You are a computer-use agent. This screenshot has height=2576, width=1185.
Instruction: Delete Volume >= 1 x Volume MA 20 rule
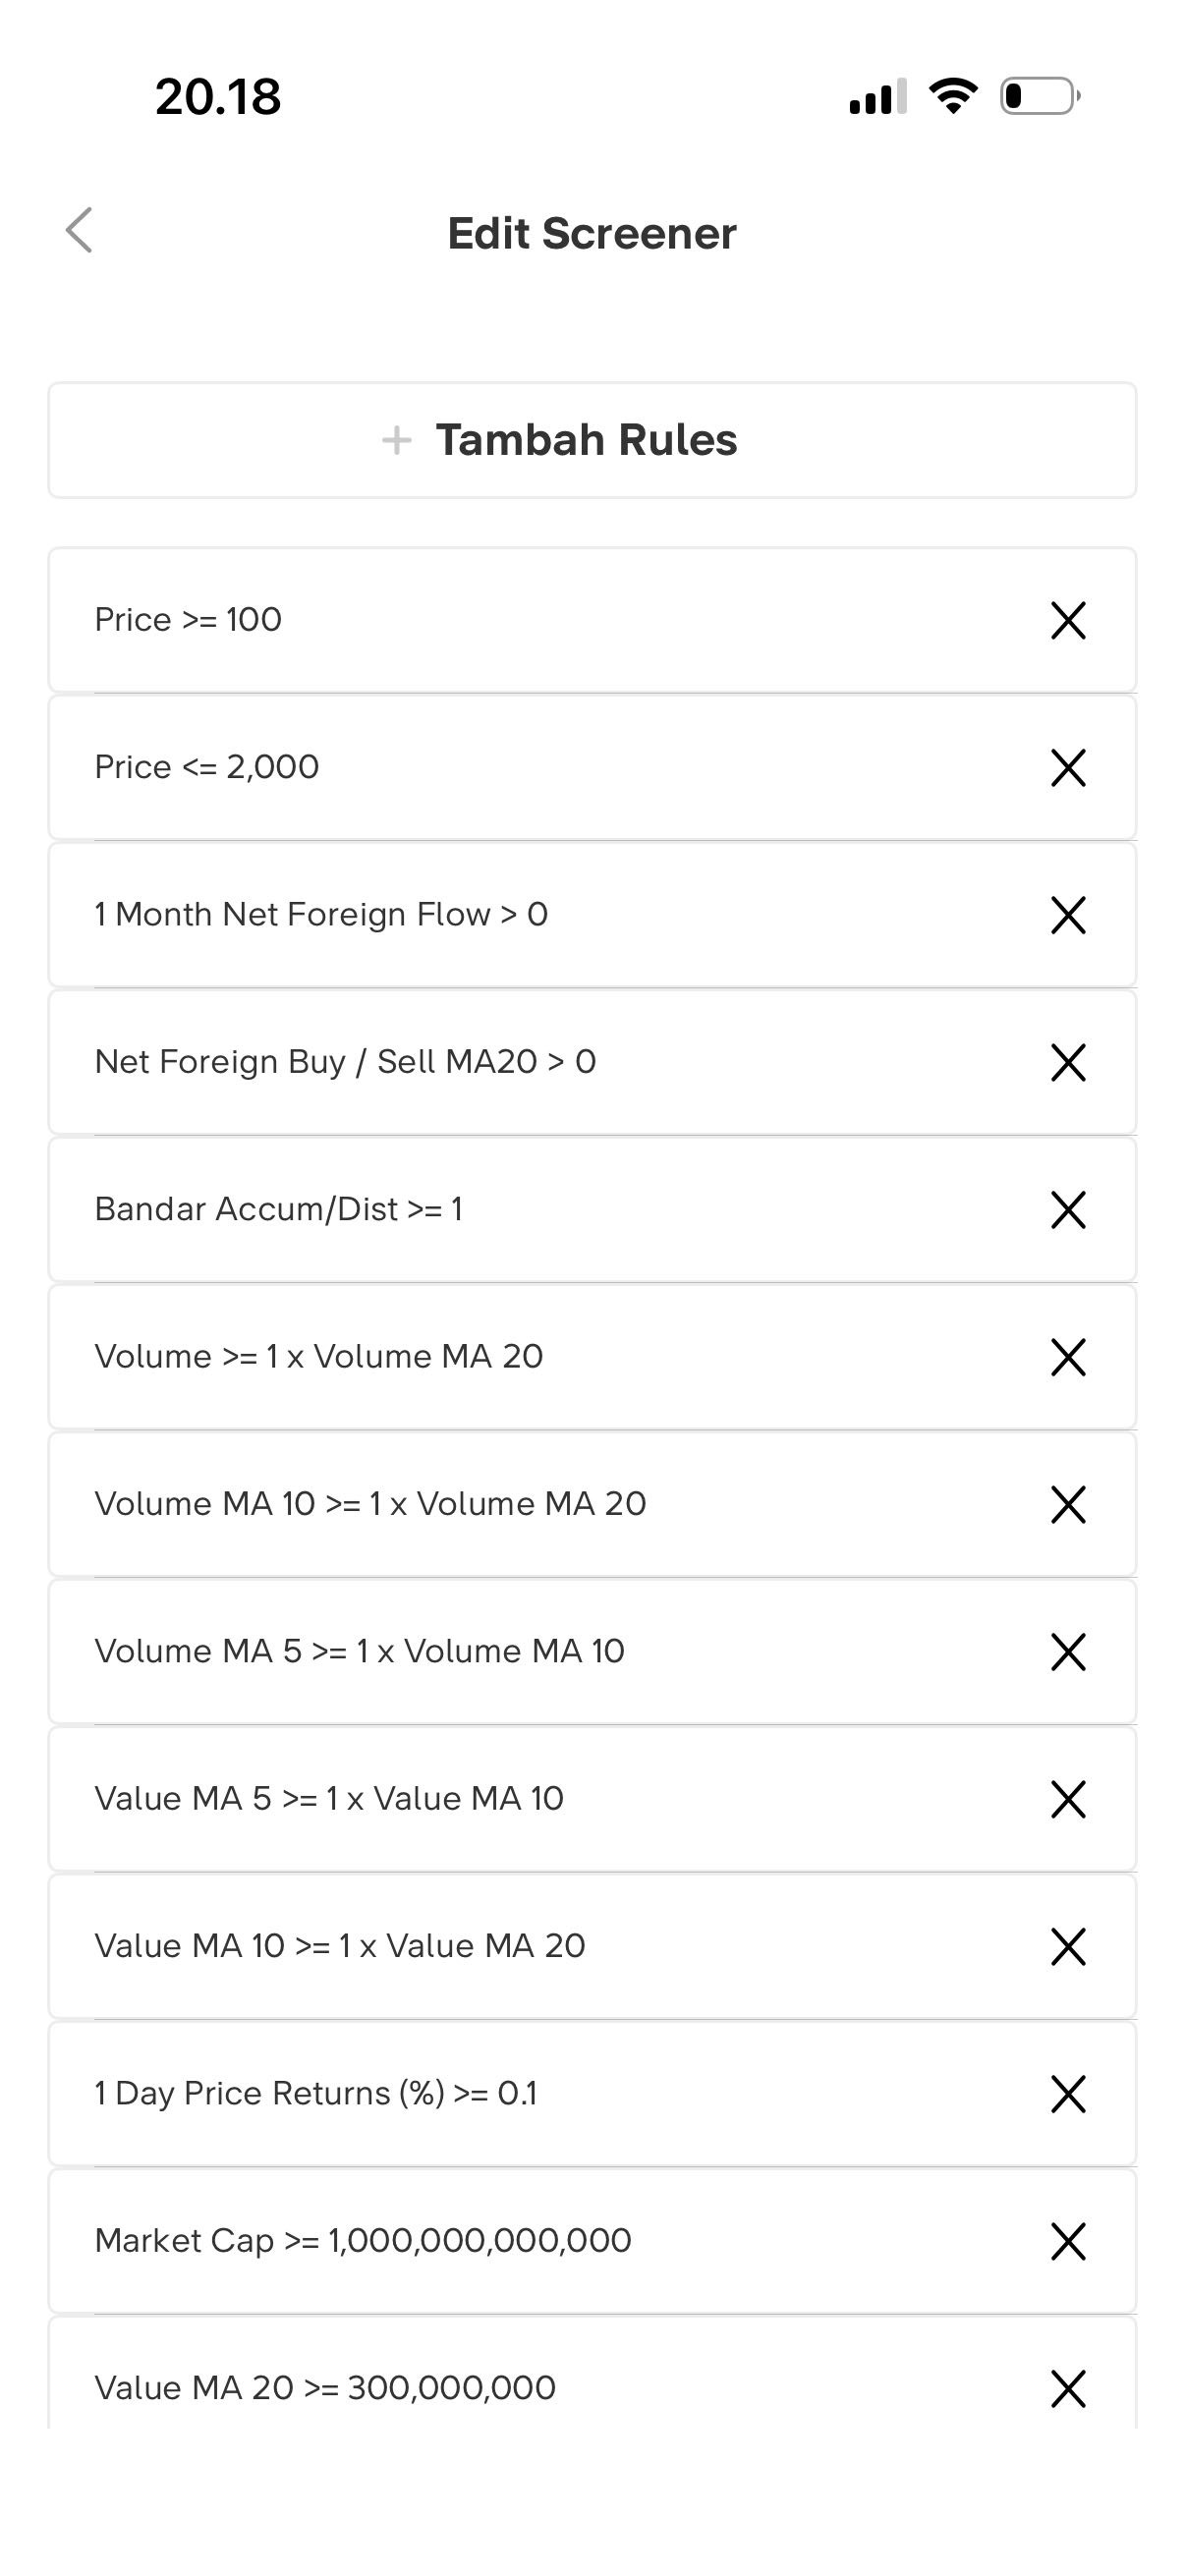(x=1068, y=1357)
